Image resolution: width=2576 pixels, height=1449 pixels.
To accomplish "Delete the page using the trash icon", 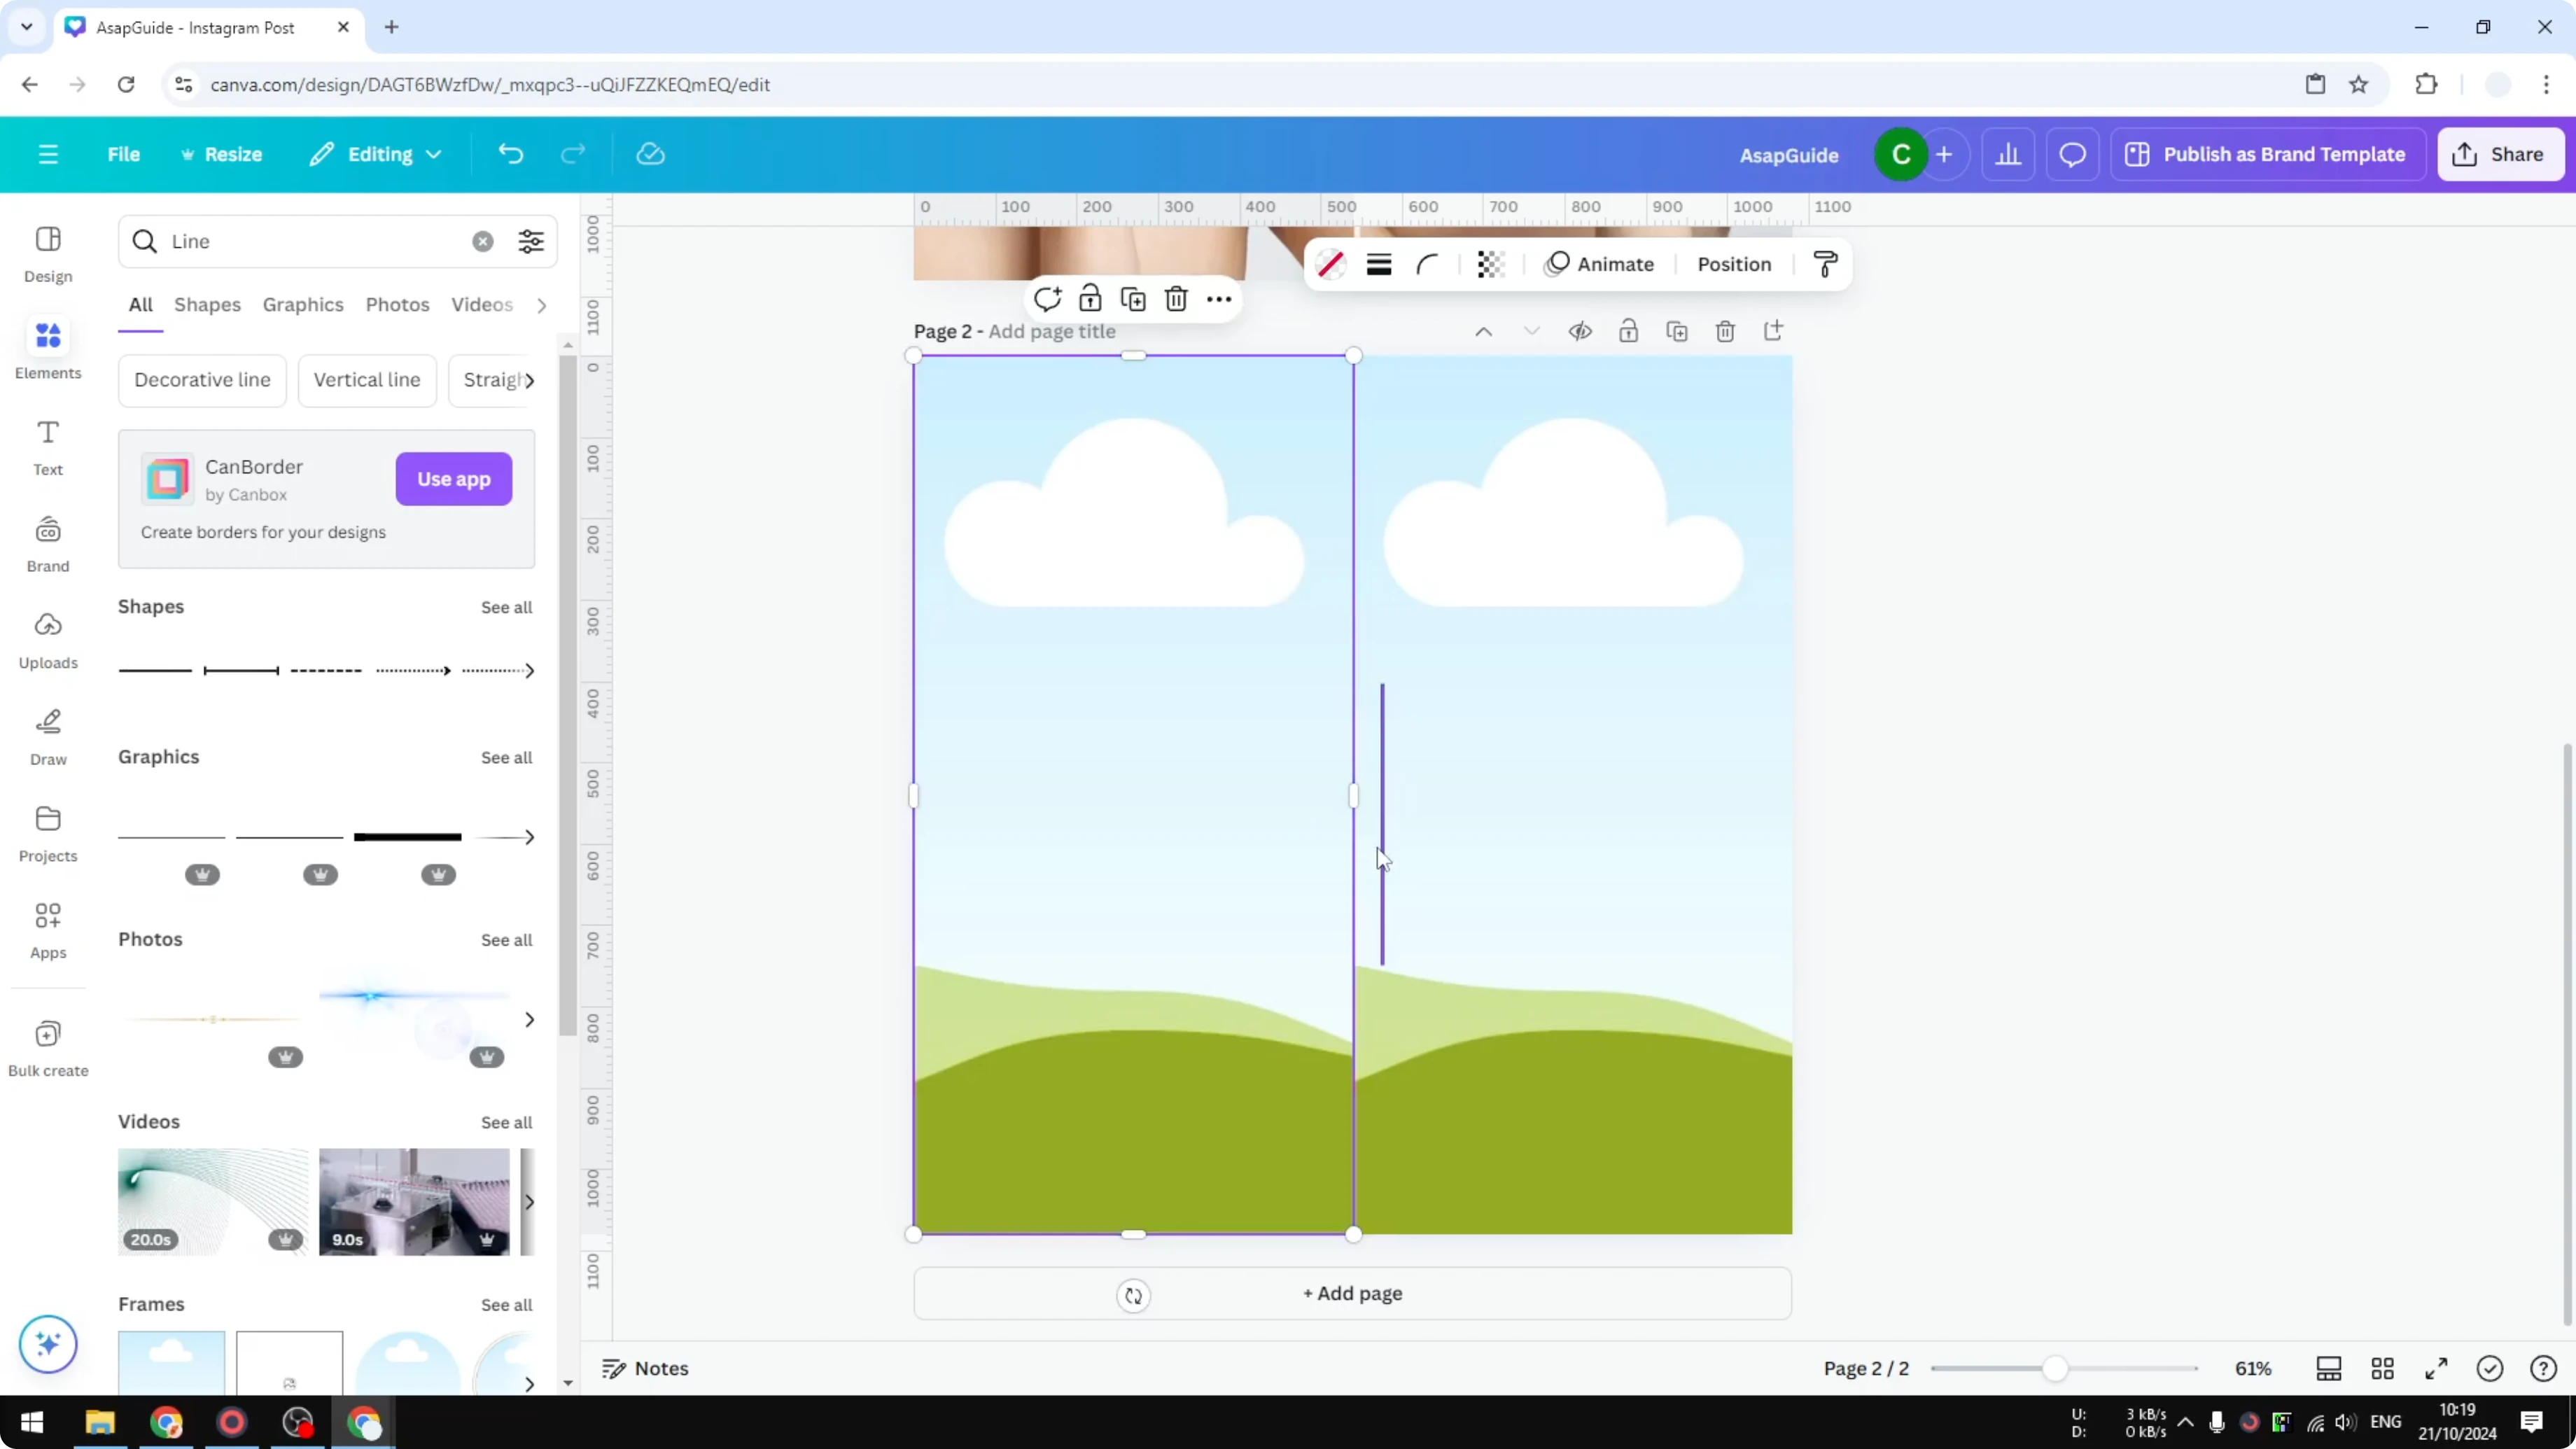I will pos(1725,331).
